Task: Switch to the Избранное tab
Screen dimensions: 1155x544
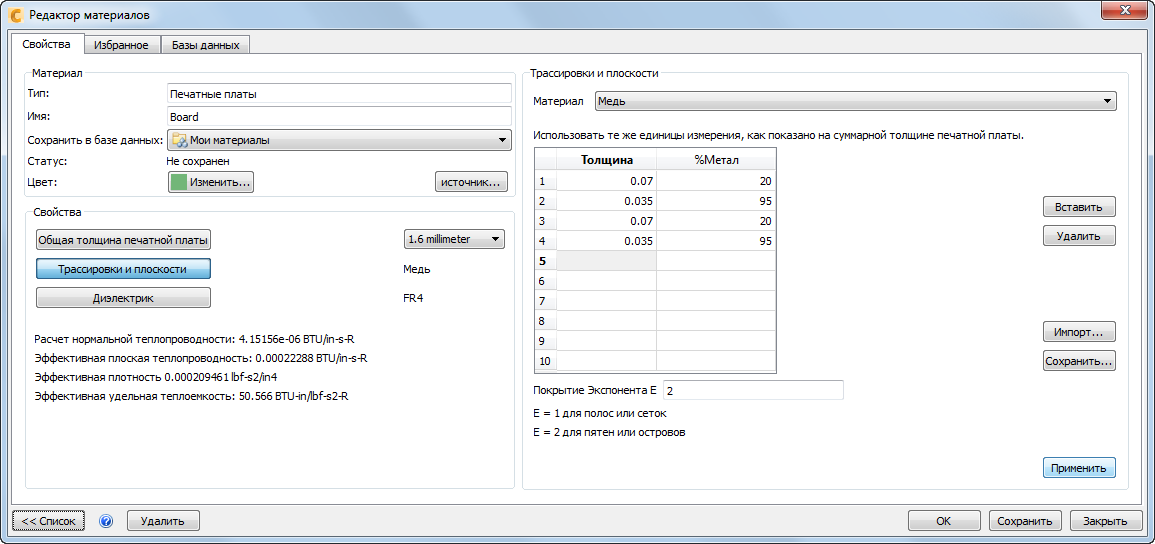Action: click(122, 45)
